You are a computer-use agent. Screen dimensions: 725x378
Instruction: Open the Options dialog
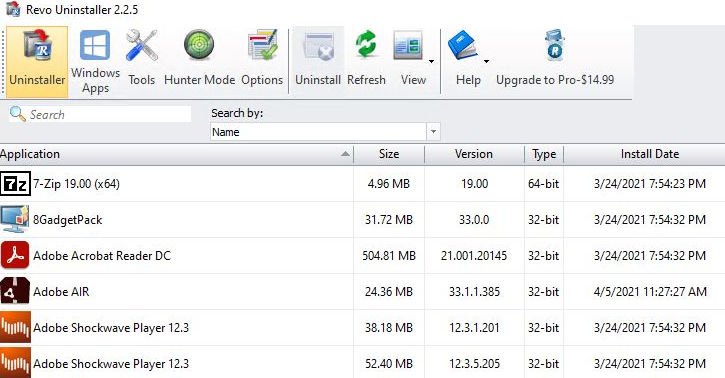262,59
